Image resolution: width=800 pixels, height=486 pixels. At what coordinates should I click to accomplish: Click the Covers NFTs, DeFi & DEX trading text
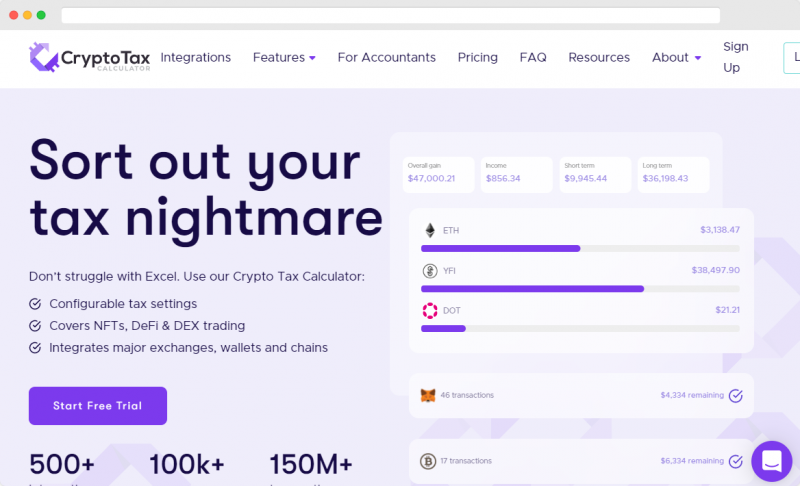point(147,326)
